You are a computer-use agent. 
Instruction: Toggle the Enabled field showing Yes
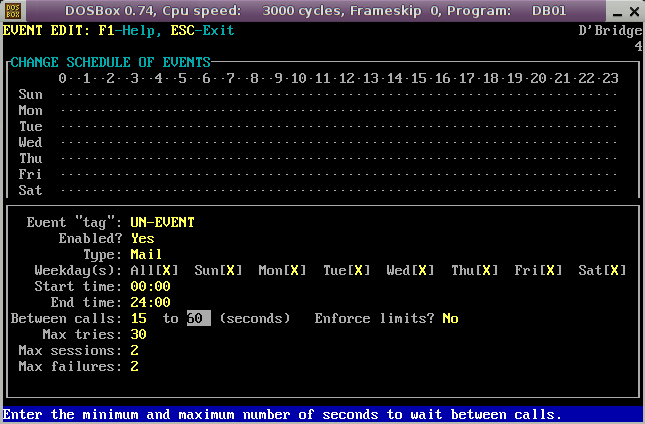142,238
